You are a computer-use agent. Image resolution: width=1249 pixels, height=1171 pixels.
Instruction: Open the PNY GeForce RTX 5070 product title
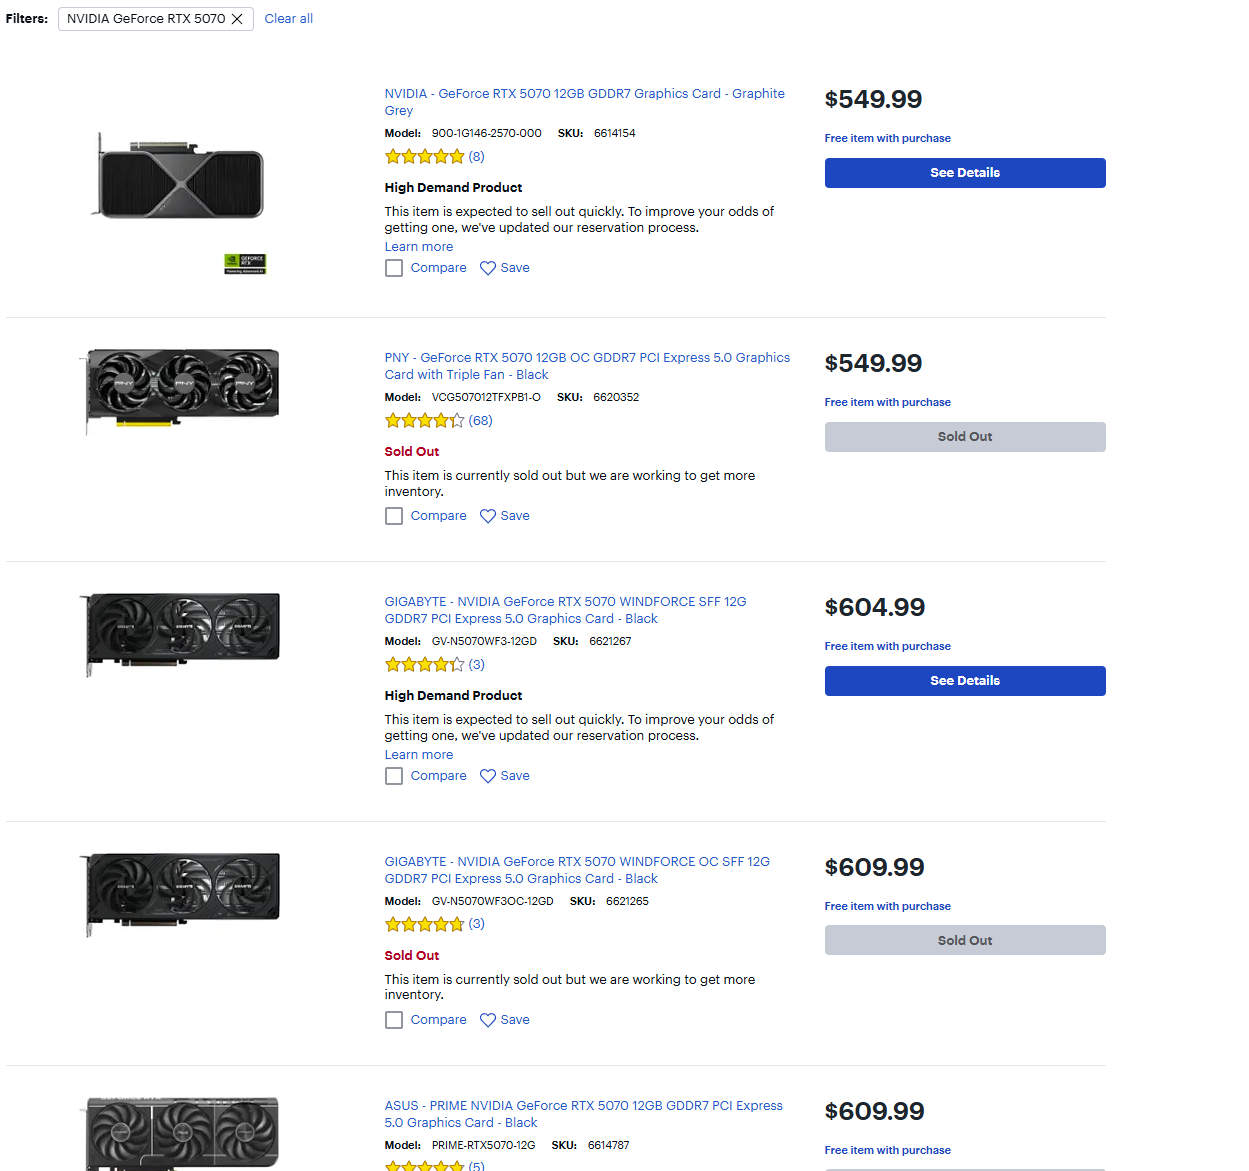(x=586, y=366)
